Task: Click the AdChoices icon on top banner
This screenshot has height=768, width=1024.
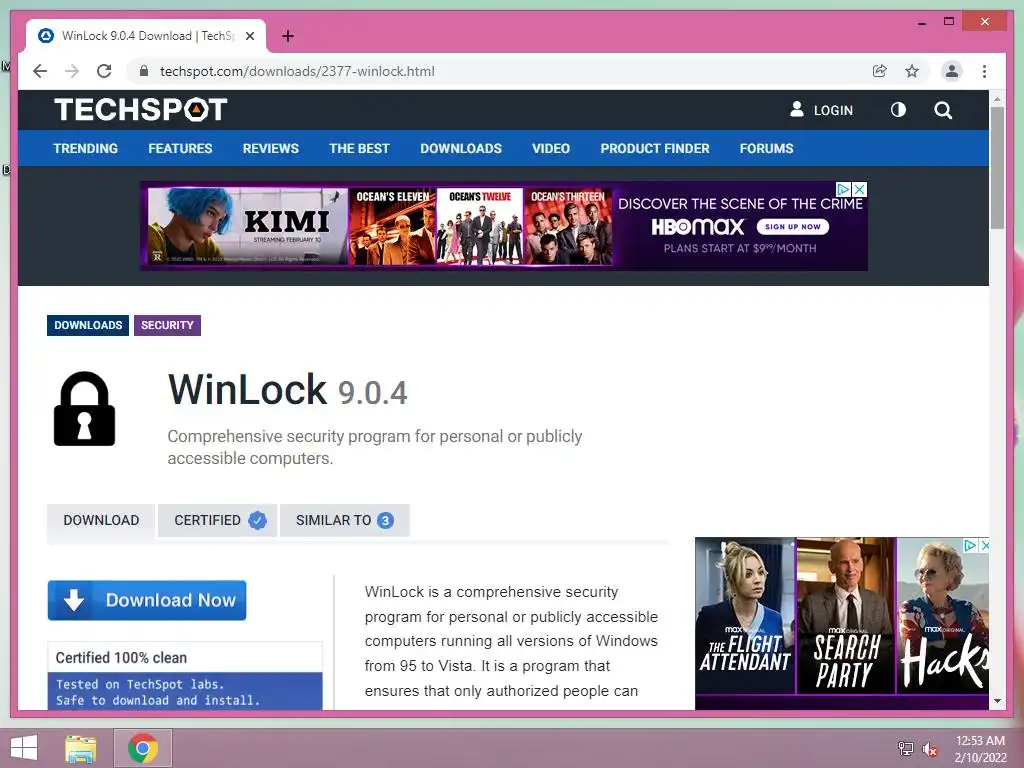Action: point(844,189)
